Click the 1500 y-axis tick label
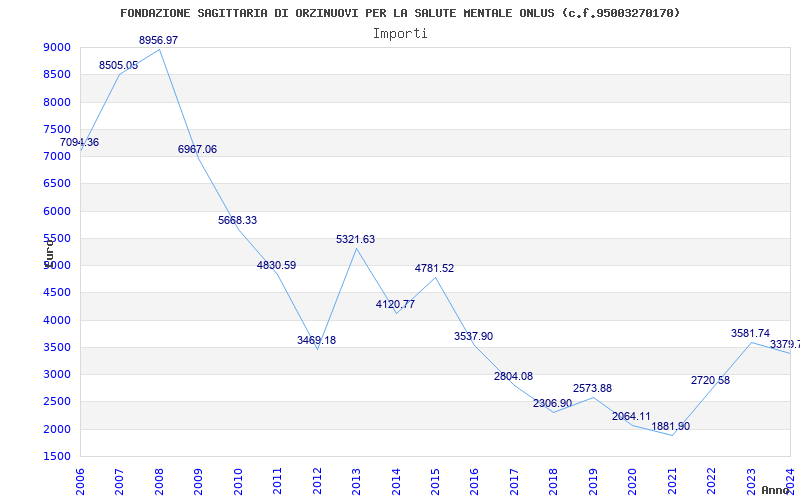800x500 pixels. click(56, 456)
